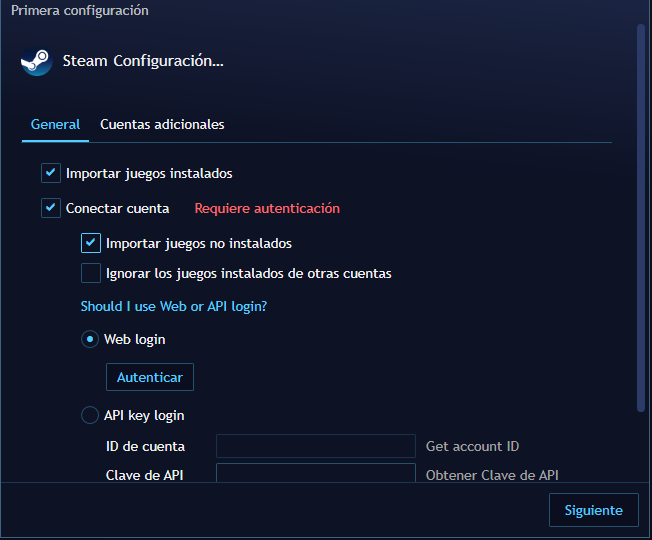This screenshot has height=540, width=652.
Task: Click the Requiere autenticación status text
Action: 267,208
